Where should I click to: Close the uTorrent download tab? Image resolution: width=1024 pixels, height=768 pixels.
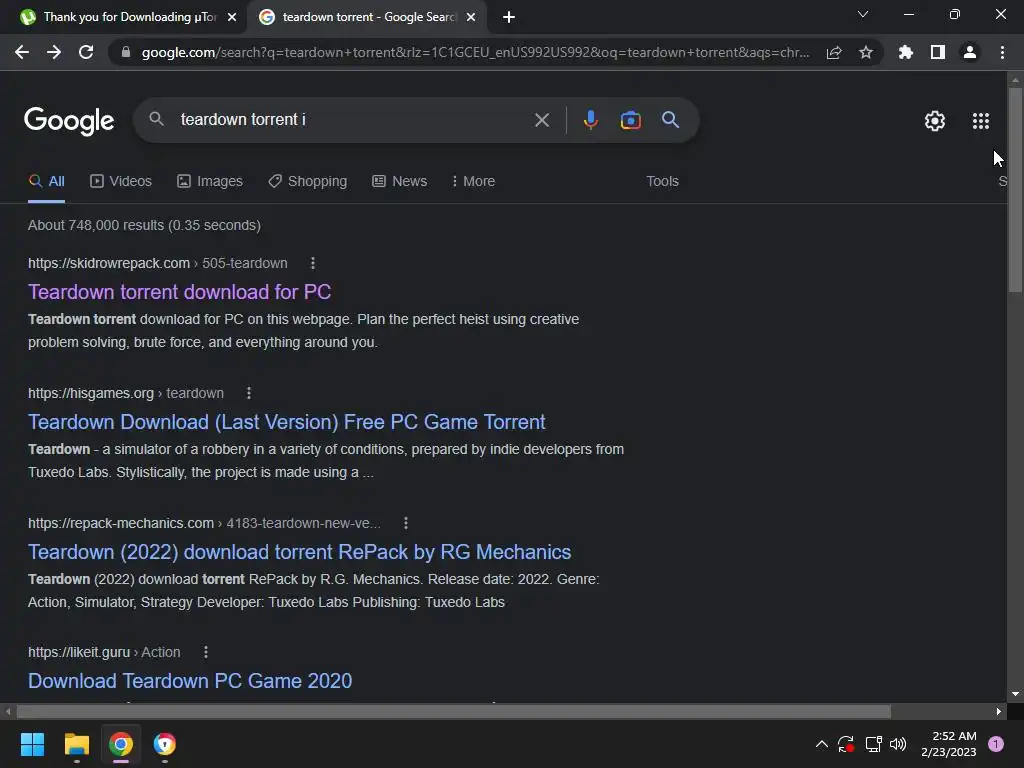(x=232, y=17)
